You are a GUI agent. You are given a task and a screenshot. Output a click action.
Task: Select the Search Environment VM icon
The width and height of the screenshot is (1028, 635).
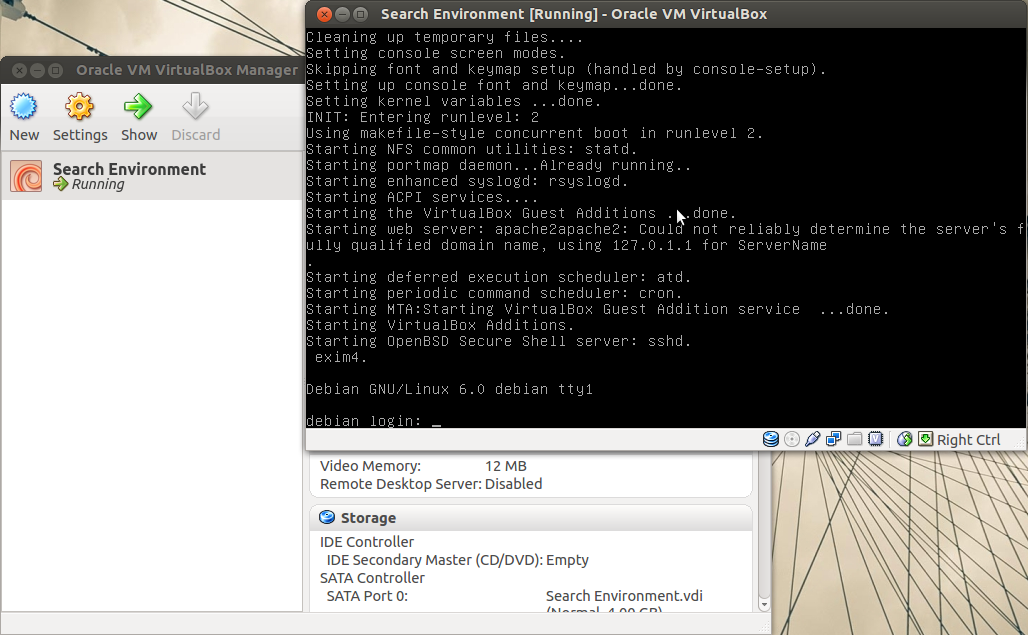tap(26, 176)
